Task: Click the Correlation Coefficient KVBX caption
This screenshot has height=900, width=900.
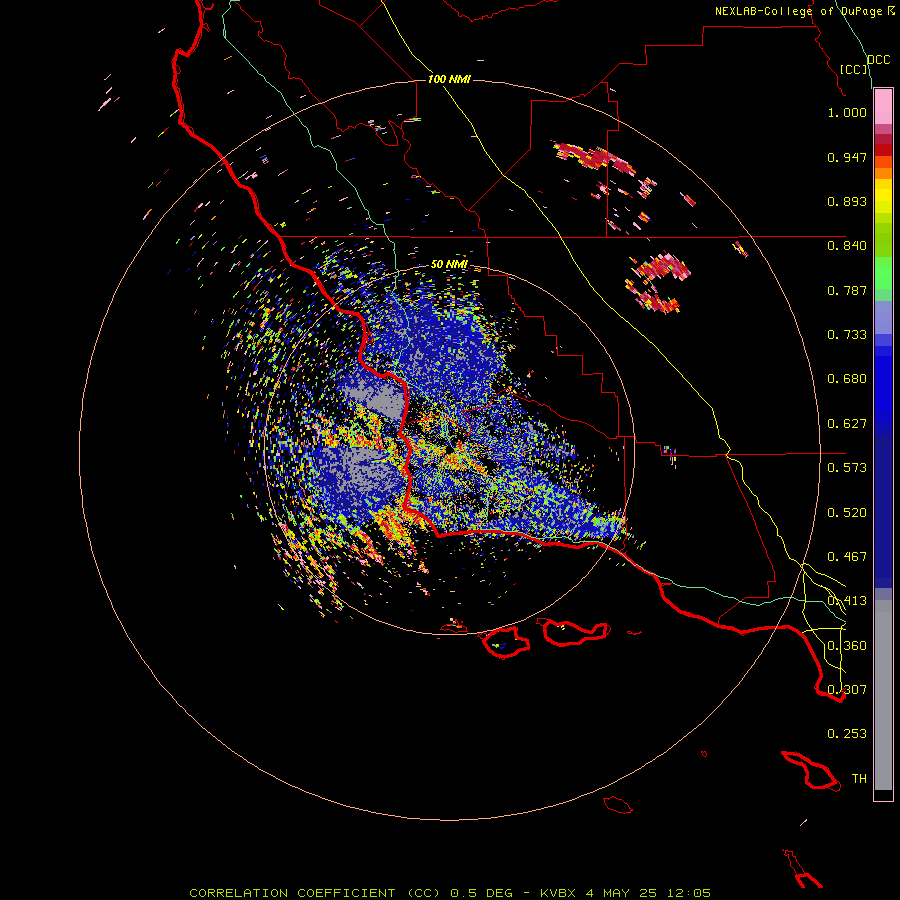Action: click(450, 893)
